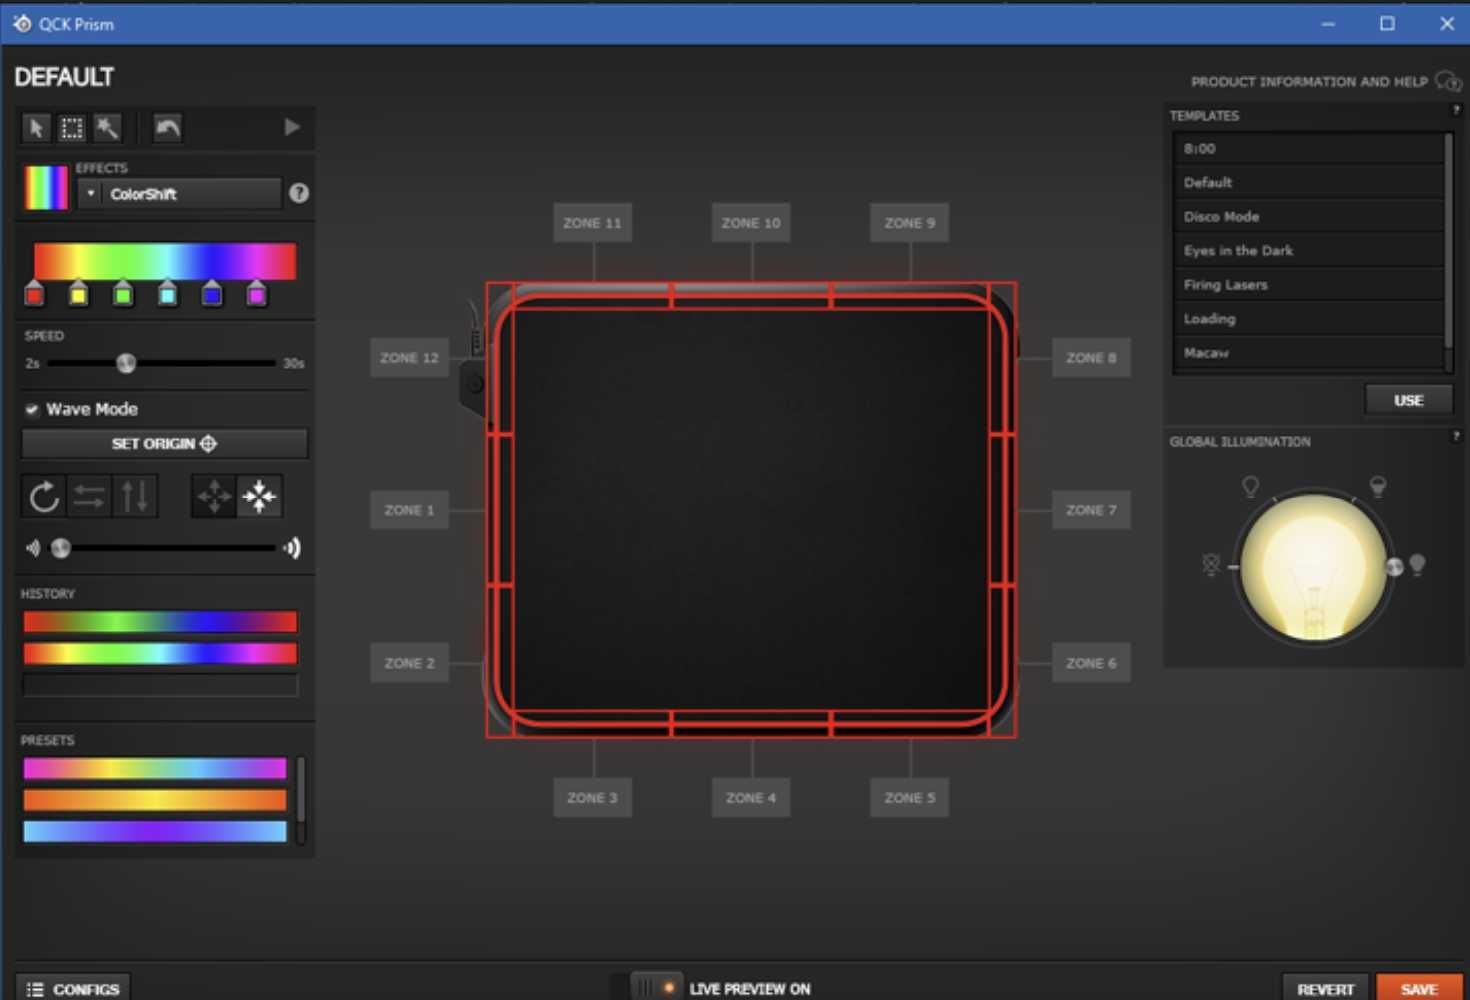Image resolution: width=1470 pixels, height=1000 pixels.
Task: Click the wave width slider handle
Action: [61, 548]
